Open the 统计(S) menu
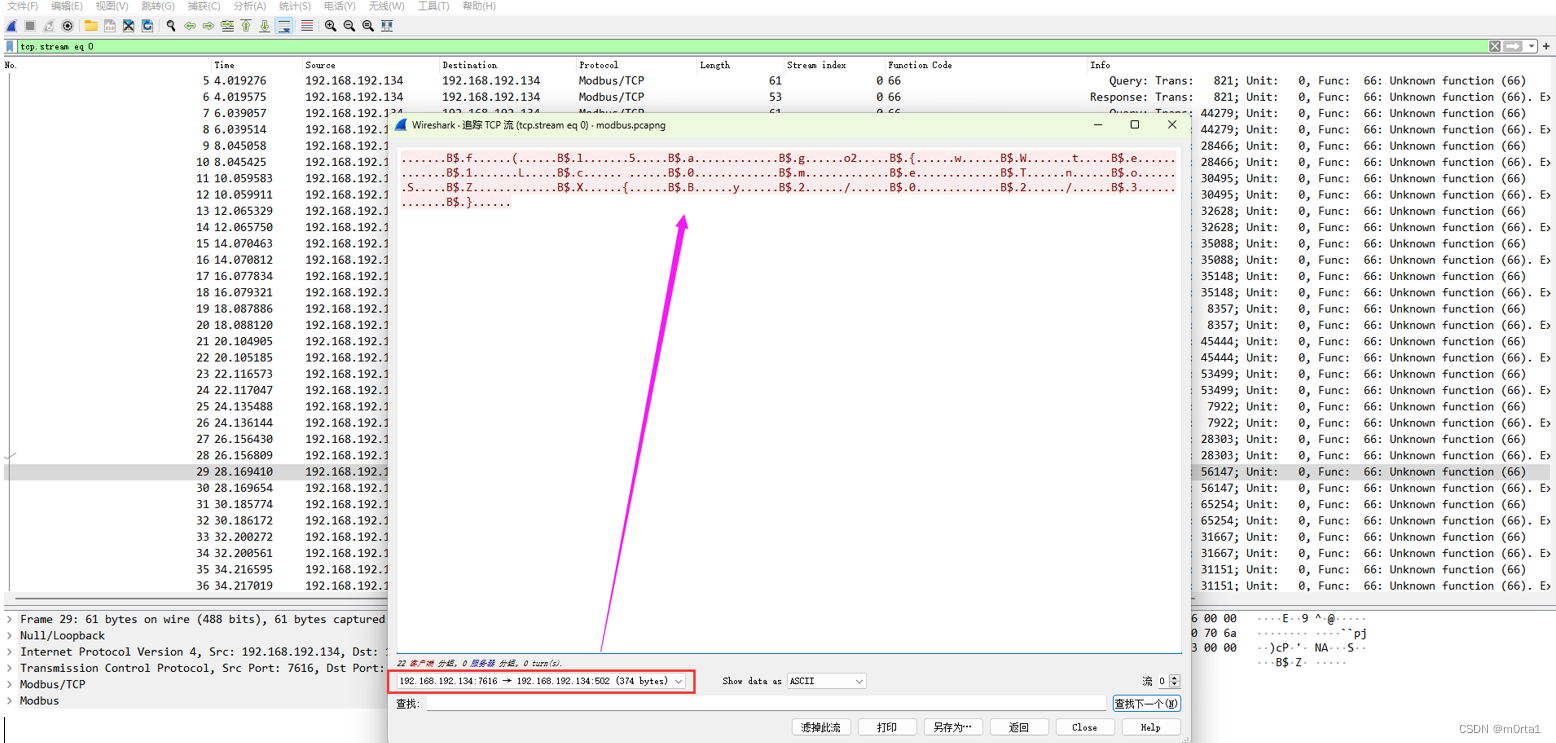1556x743 pixels. (294, 6)
